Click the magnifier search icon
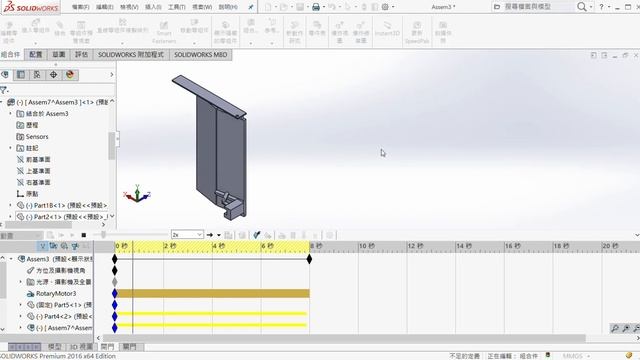Image resolution: width=640 pixels, height=360 pixels. point(582,7)
